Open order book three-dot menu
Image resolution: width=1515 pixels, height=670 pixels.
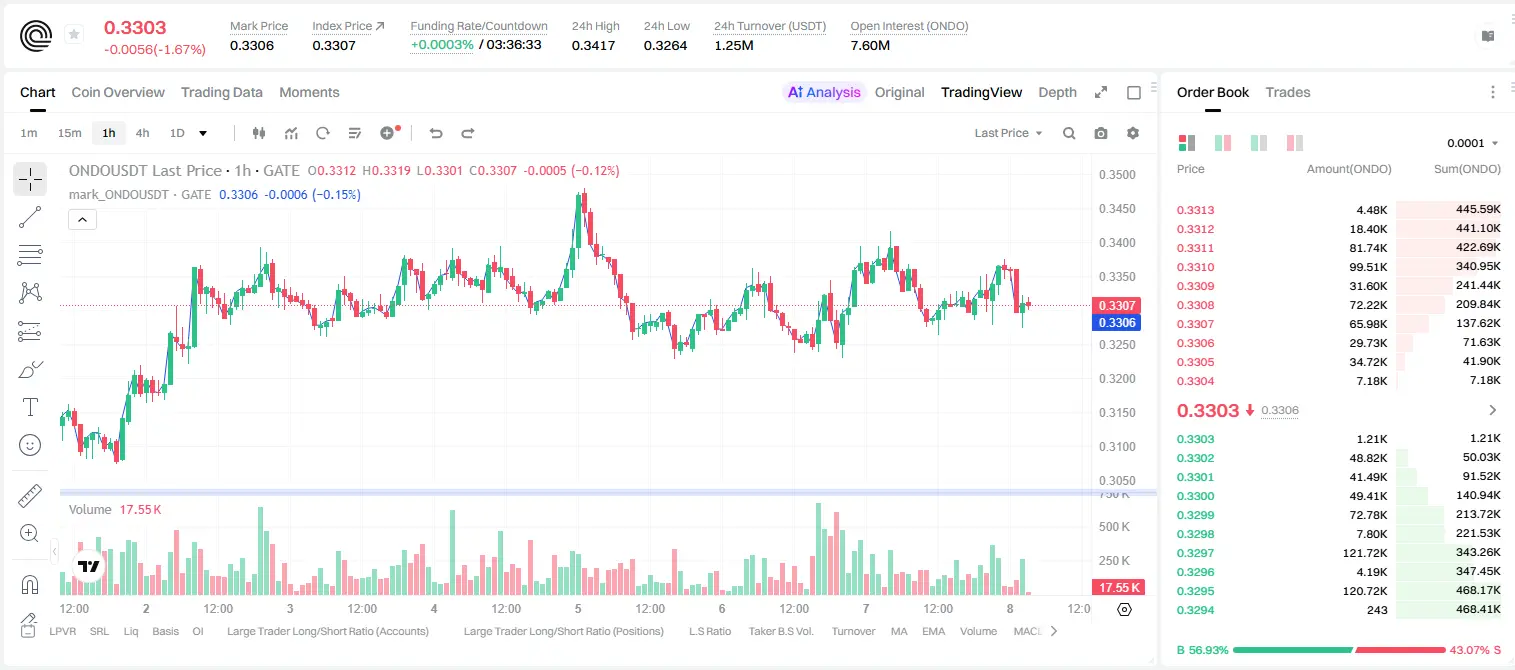(1493, 92)
